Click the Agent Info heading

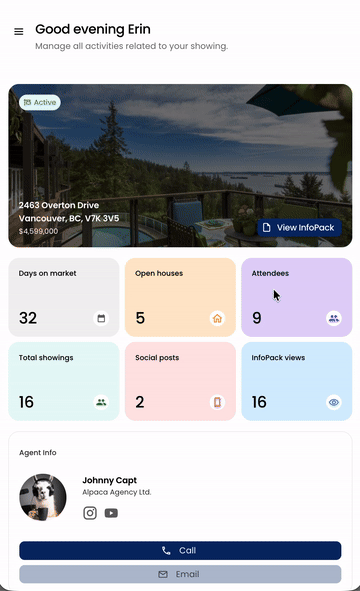[x=38, y=453]
